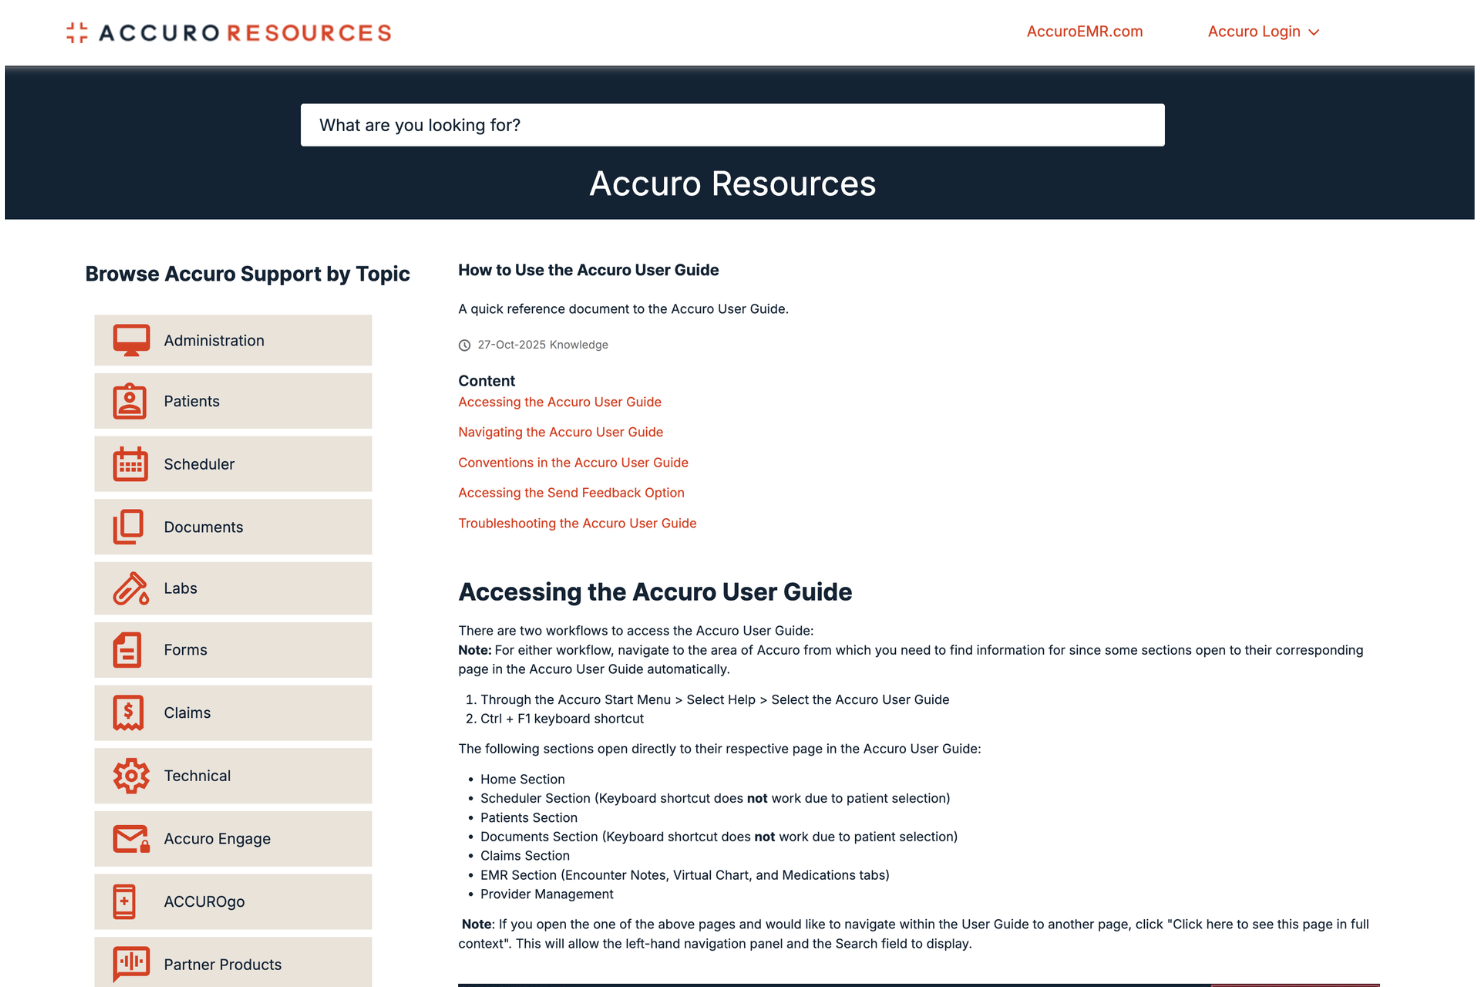Click the Labs test tube icon
Image resolution: width=1480 pixels, height=987 pixels.
click(130, 588)
